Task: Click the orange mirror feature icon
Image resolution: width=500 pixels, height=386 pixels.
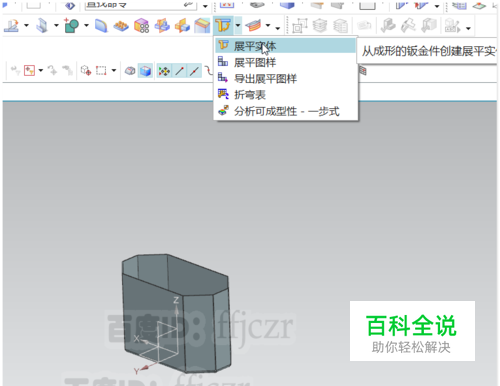Action: tap(162, 25)
